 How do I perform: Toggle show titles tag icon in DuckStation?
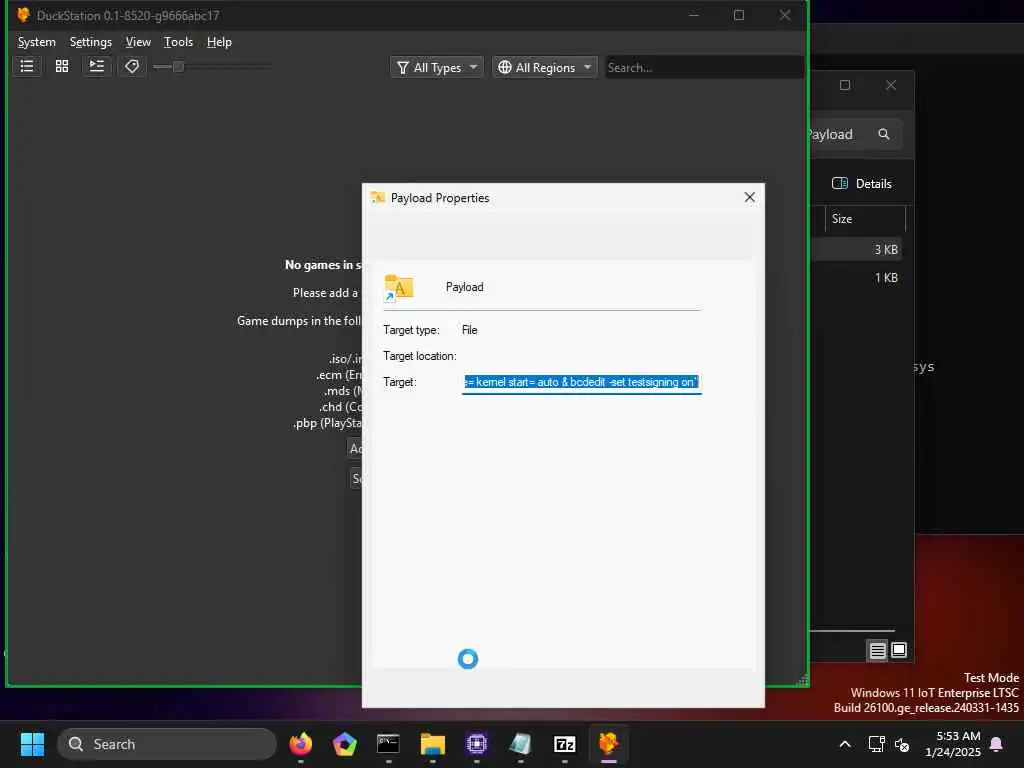pyautogui.click(x=131, y=66)
